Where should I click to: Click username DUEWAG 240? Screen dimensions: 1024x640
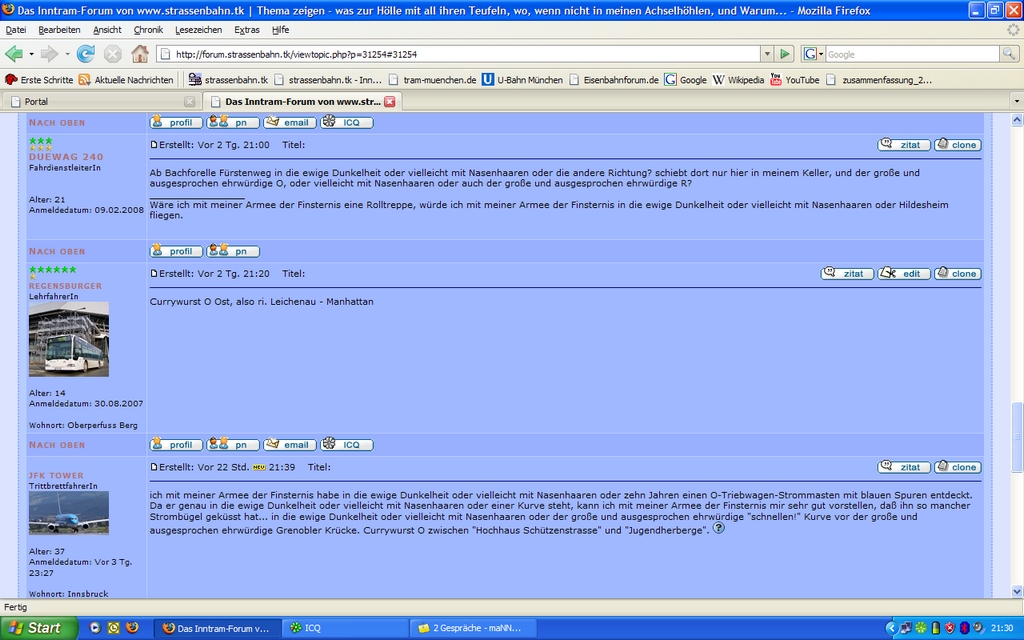point(66,157)
